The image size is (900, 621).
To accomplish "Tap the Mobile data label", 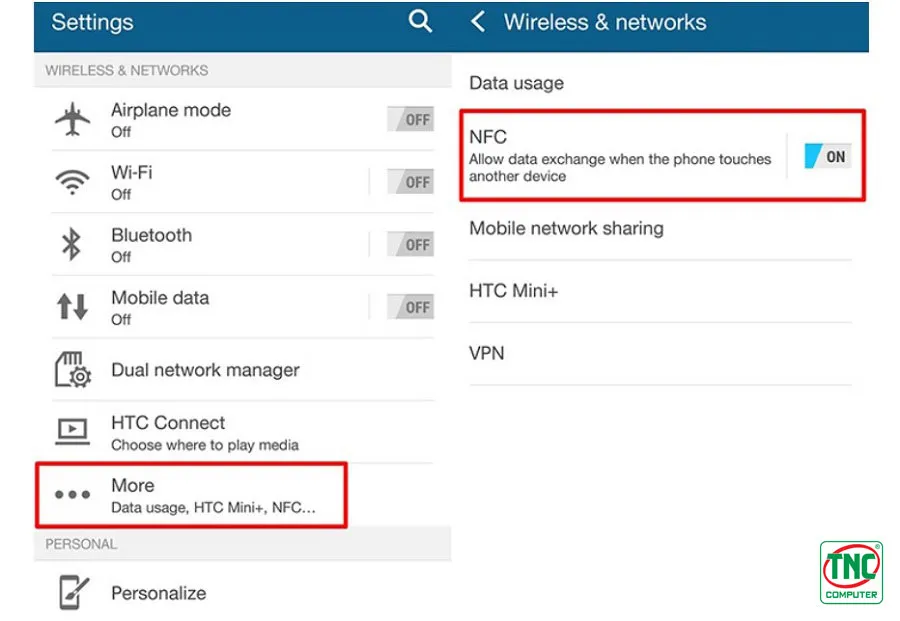I will click(160, 297).
